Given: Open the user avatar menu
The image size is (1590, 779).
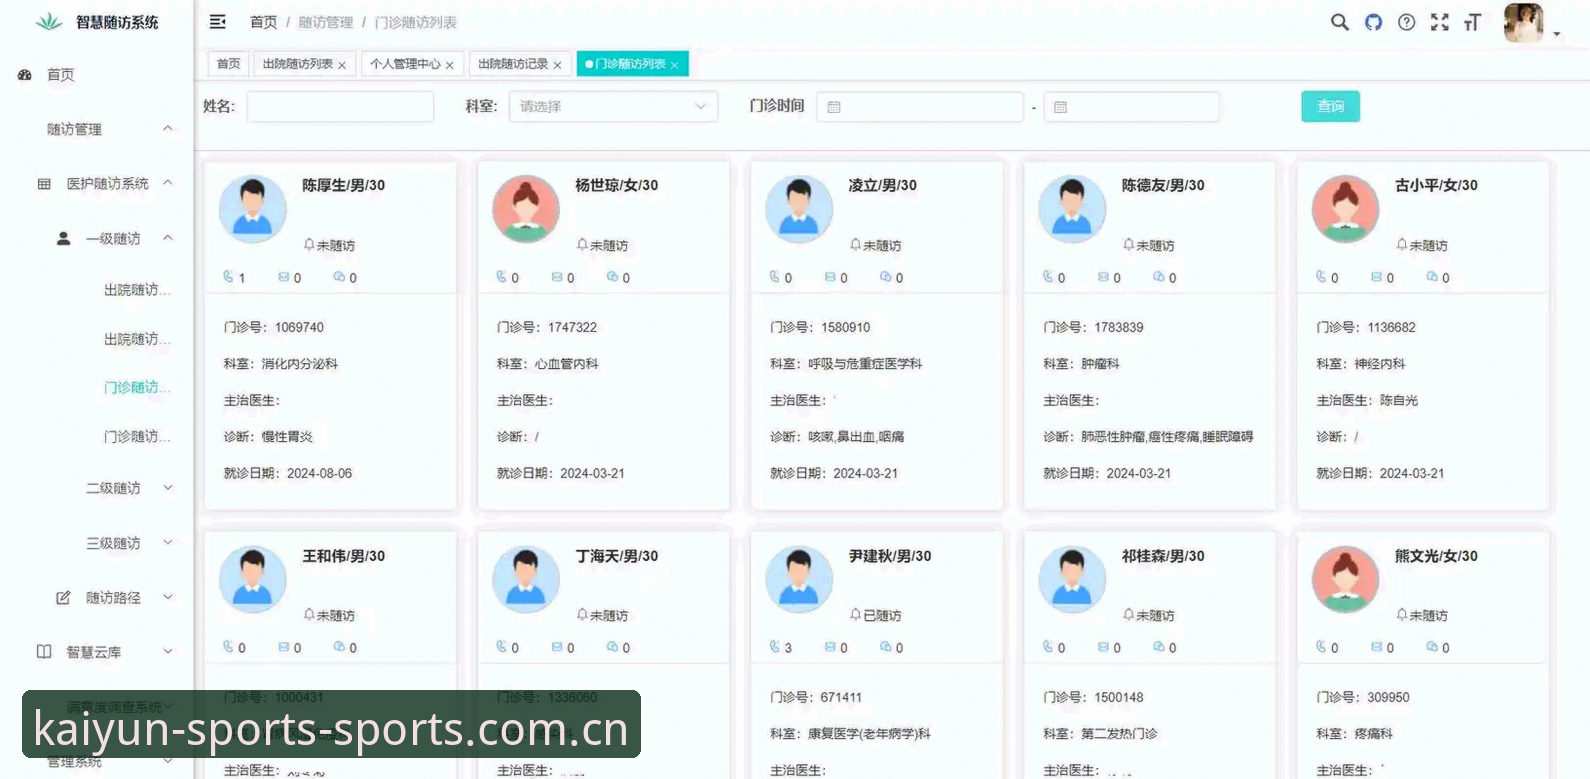Looking at the screenshot, I should pyautogui.click(x=1523, y=23).
